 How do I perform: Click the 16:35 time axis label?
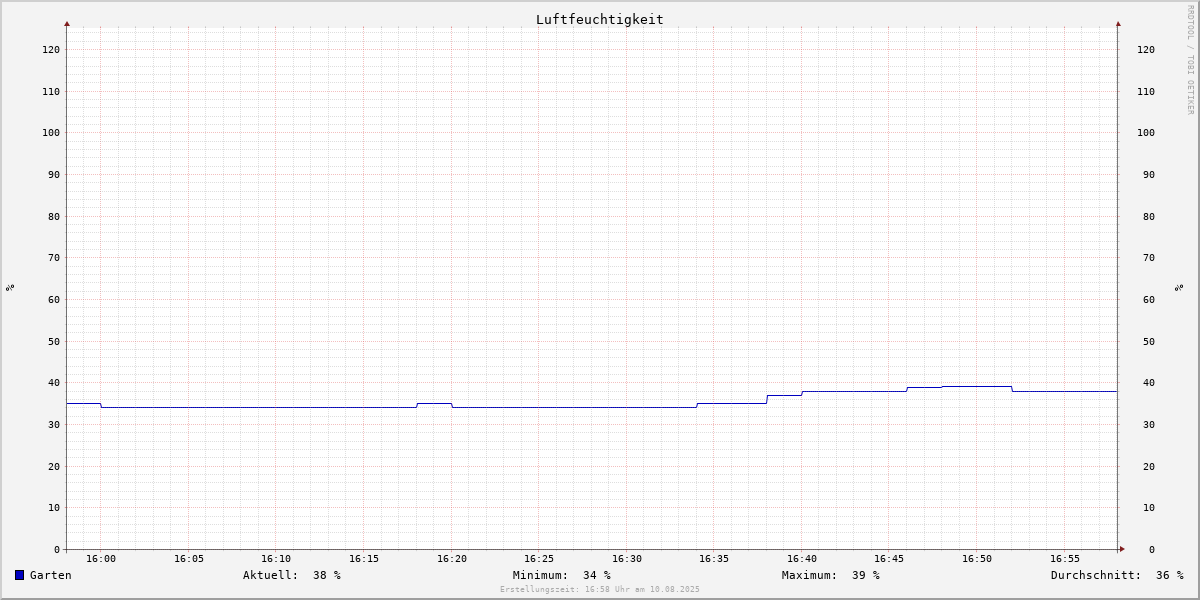click(x=714, y=559)
